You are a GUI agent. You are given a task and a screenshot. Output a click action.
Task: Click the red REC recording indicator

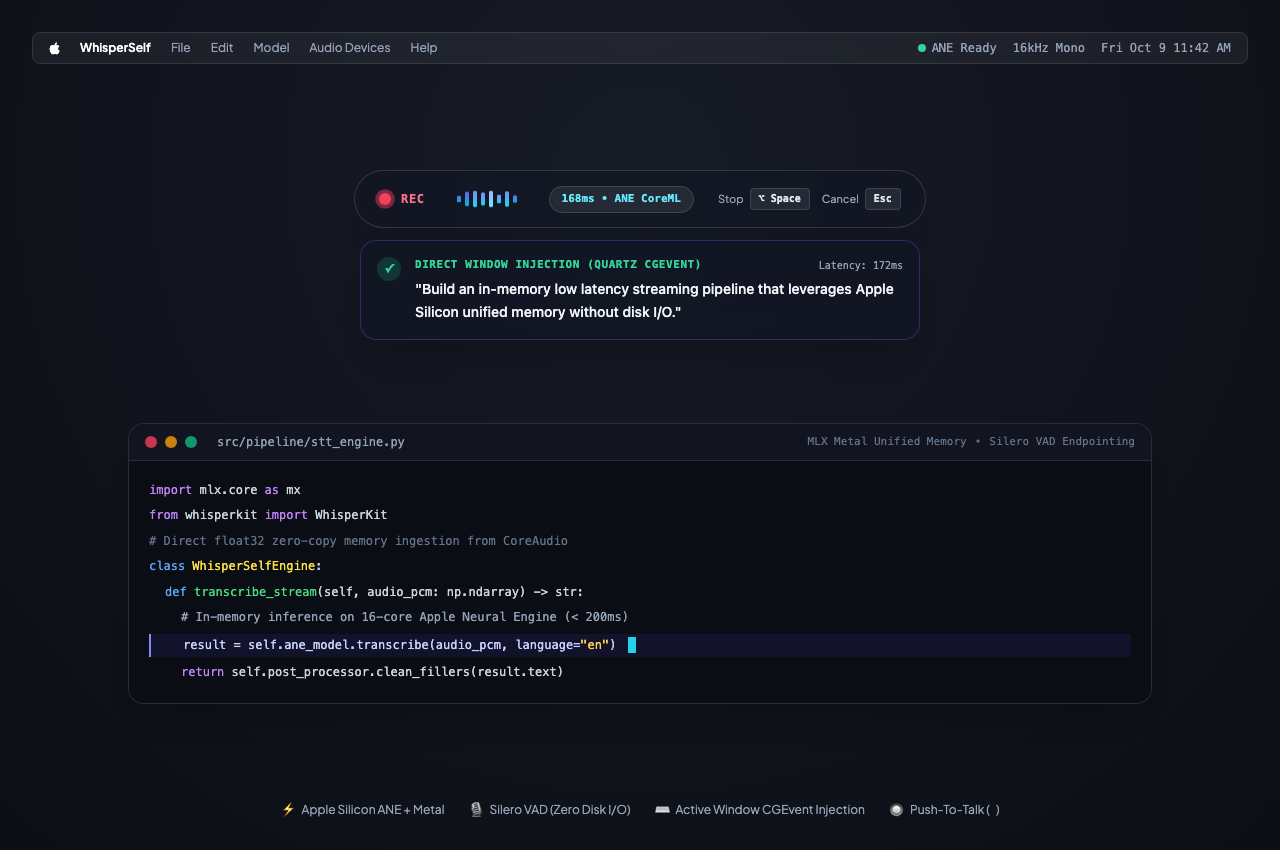pyautogui.click(x=400, y=199)
